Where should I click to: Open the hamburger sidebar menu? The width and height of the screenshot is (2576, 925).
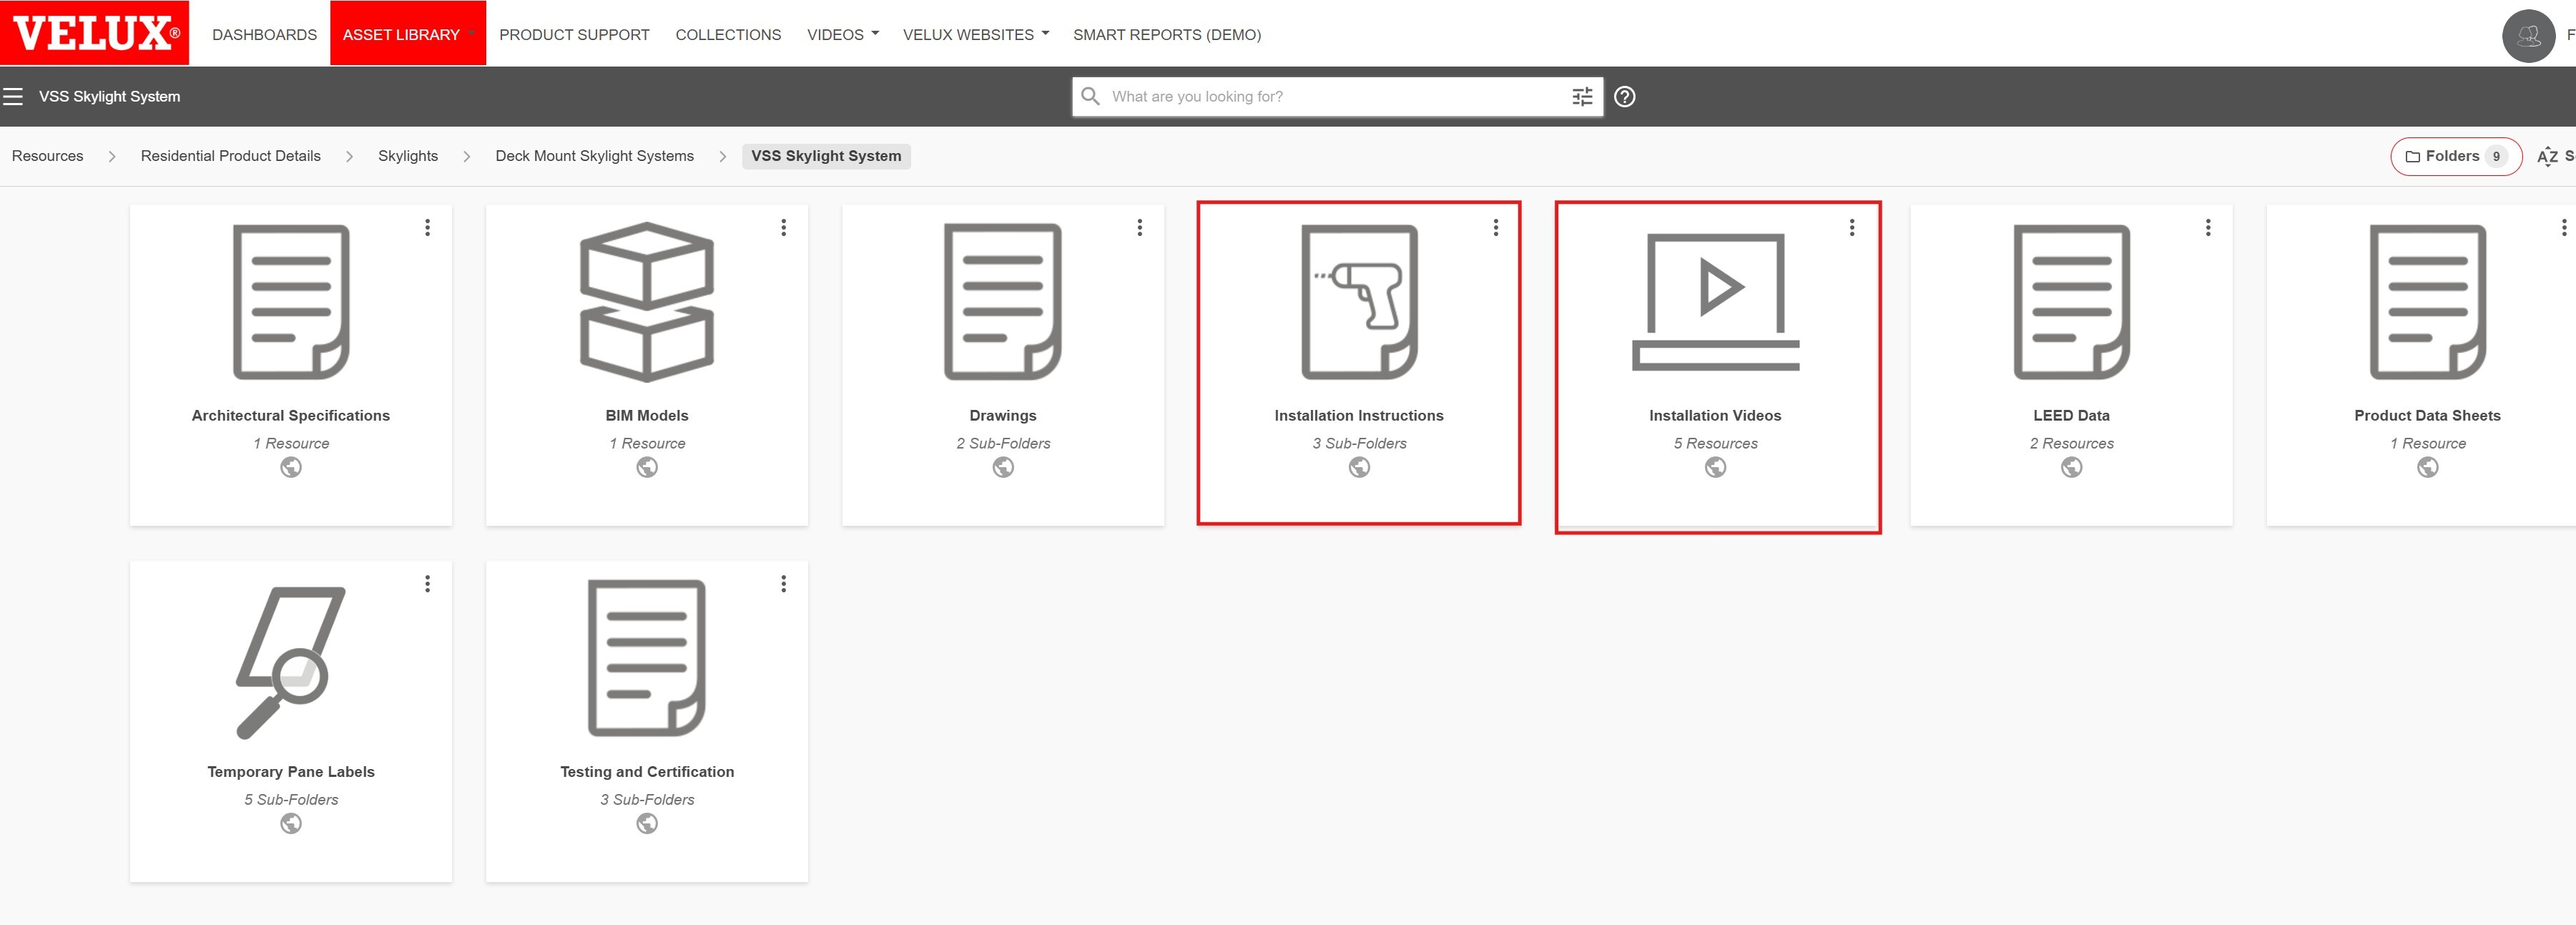pyautogui.click(x=13, y=96)
